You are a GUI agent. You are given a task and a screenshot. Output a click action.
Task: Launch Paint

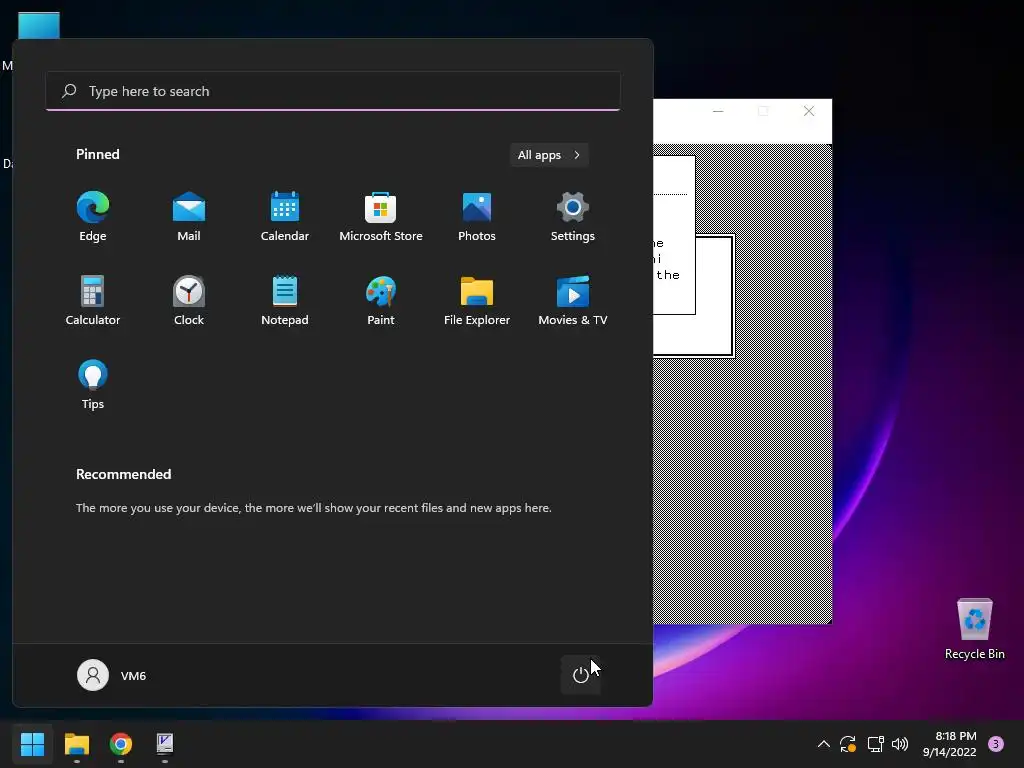(x=381, y=301)
